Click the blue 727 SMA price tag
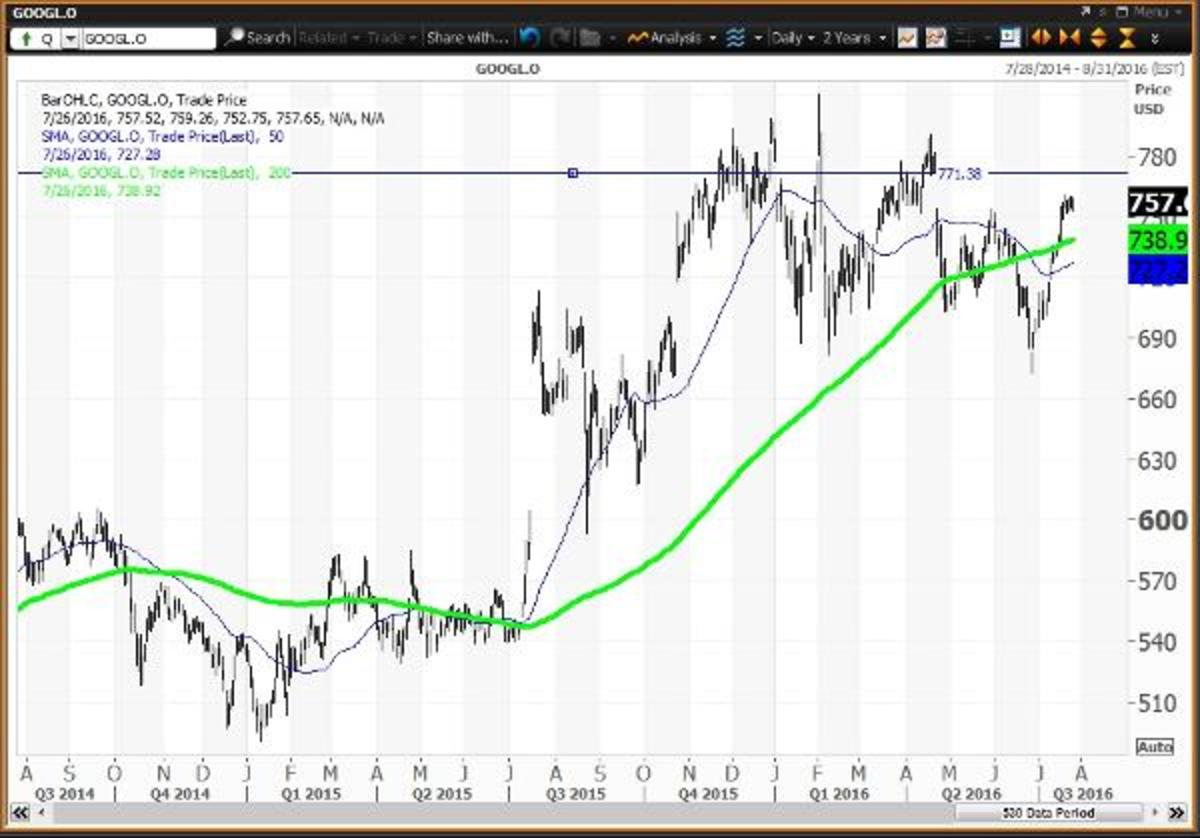The width and height of the screenshot is (1200, 838). [1157, 270]
